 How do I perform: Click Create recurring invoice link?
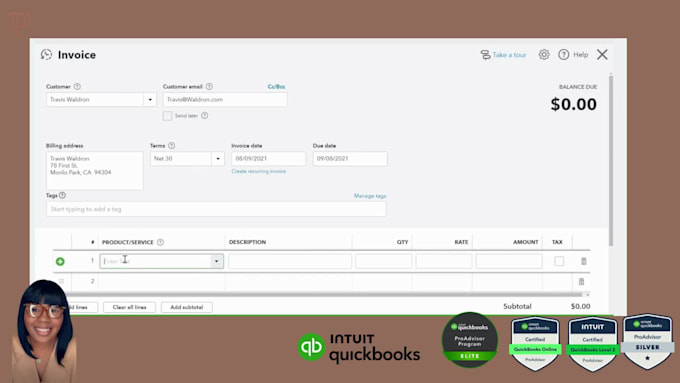coord(258,171)
